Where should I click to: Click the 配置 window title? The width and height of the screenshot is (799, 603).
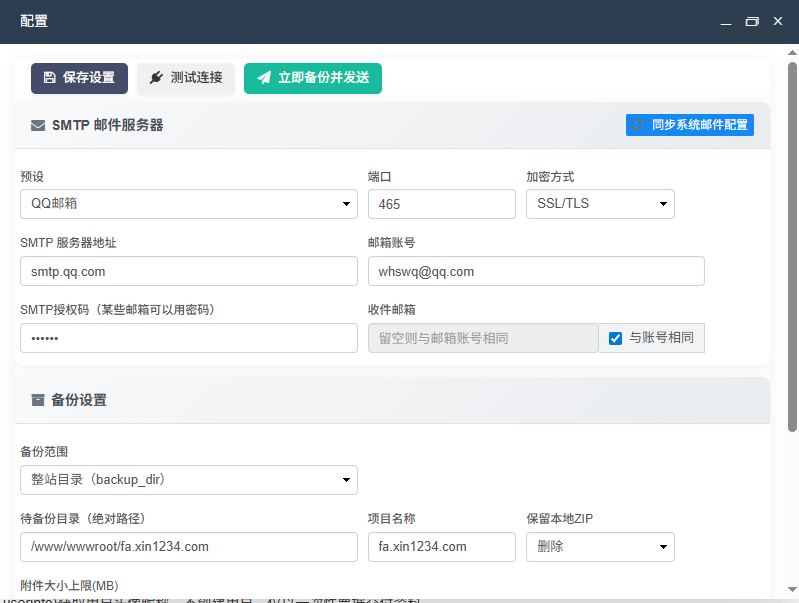tap(34, 21)
